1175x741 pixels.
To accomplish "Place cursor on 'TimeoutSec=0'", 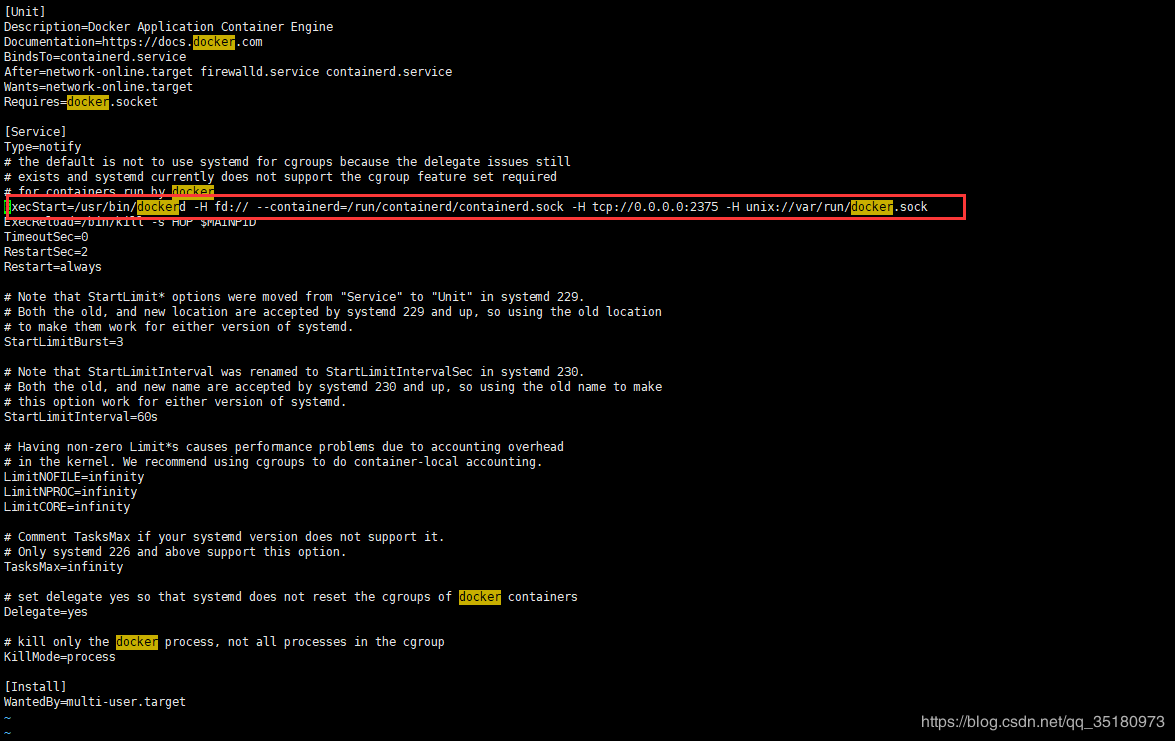I will (46, 237).
